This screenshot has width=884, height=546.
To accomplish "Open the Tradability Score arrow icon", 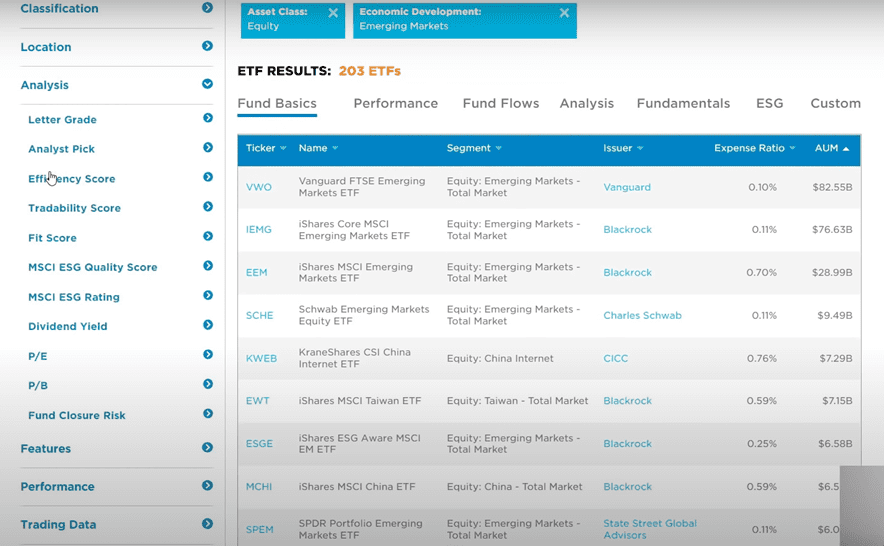I will pos(208,207).
